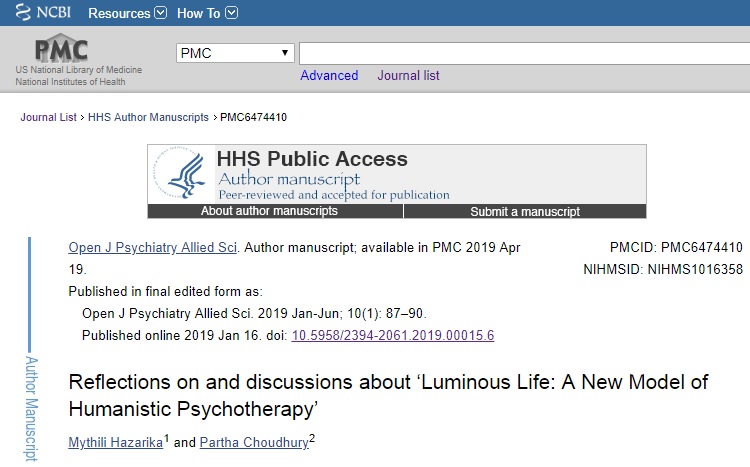The height and width of the screenshot is (467, 750).
Task: Expand the How To menu
Action: coord(207,13)
